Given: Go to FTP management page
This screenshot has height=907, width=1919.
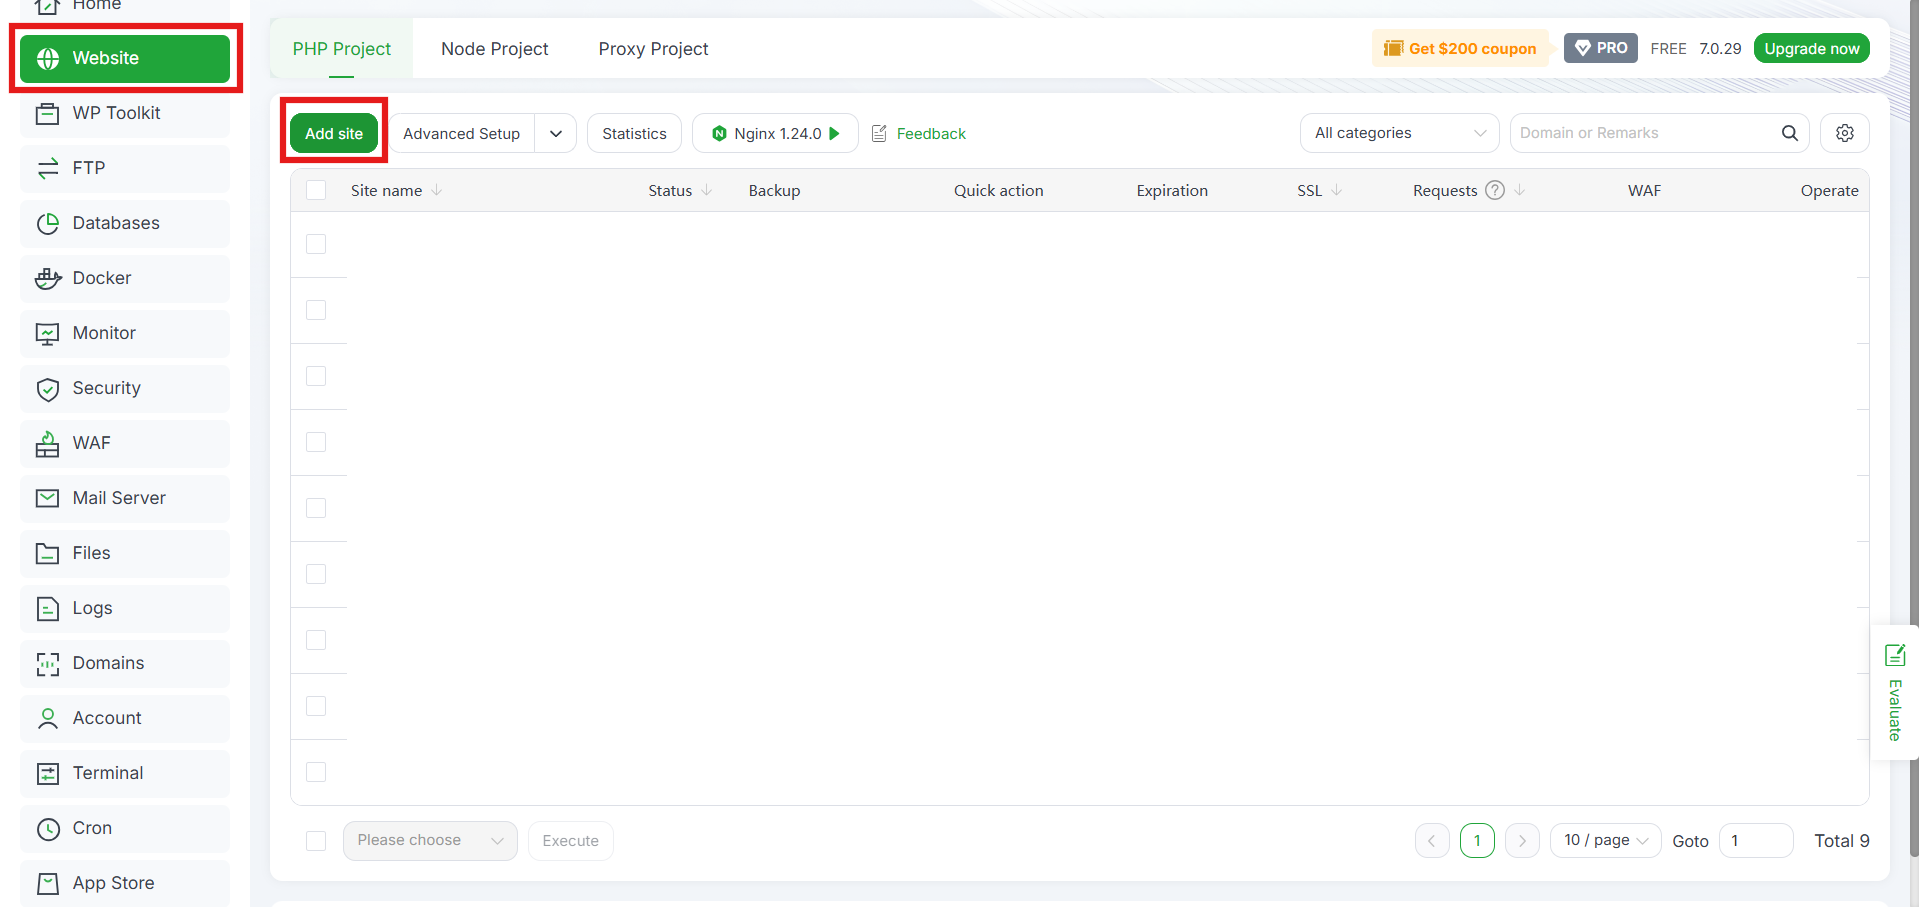Looking at the screenshot, I should tap(125, 168).
